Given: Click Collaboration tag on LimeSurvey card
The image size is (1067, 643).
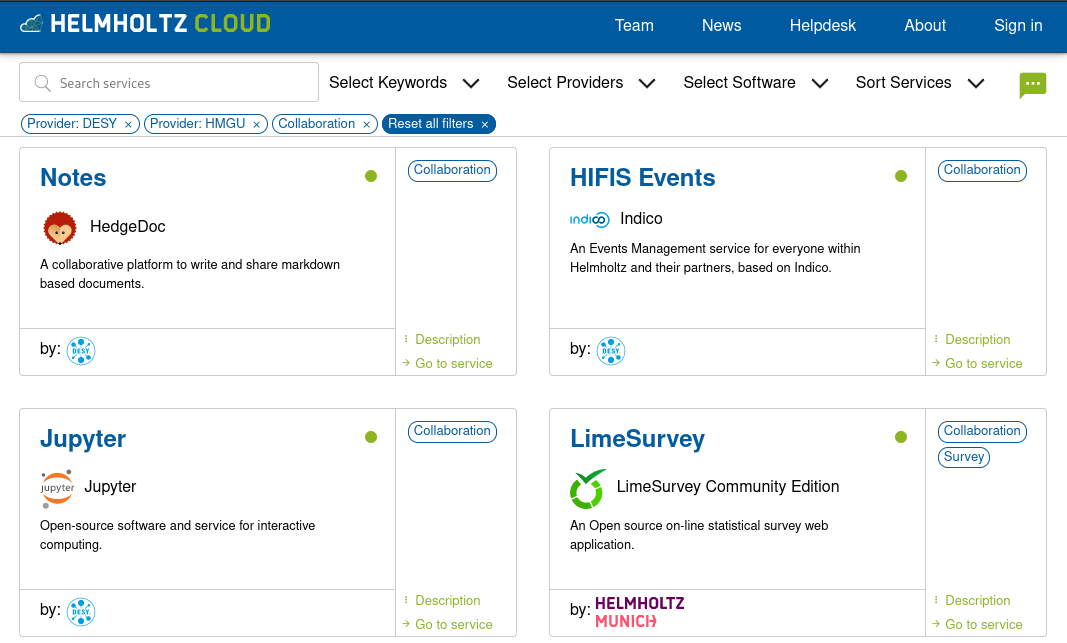Looking at the screenshot, I should 982,431.
